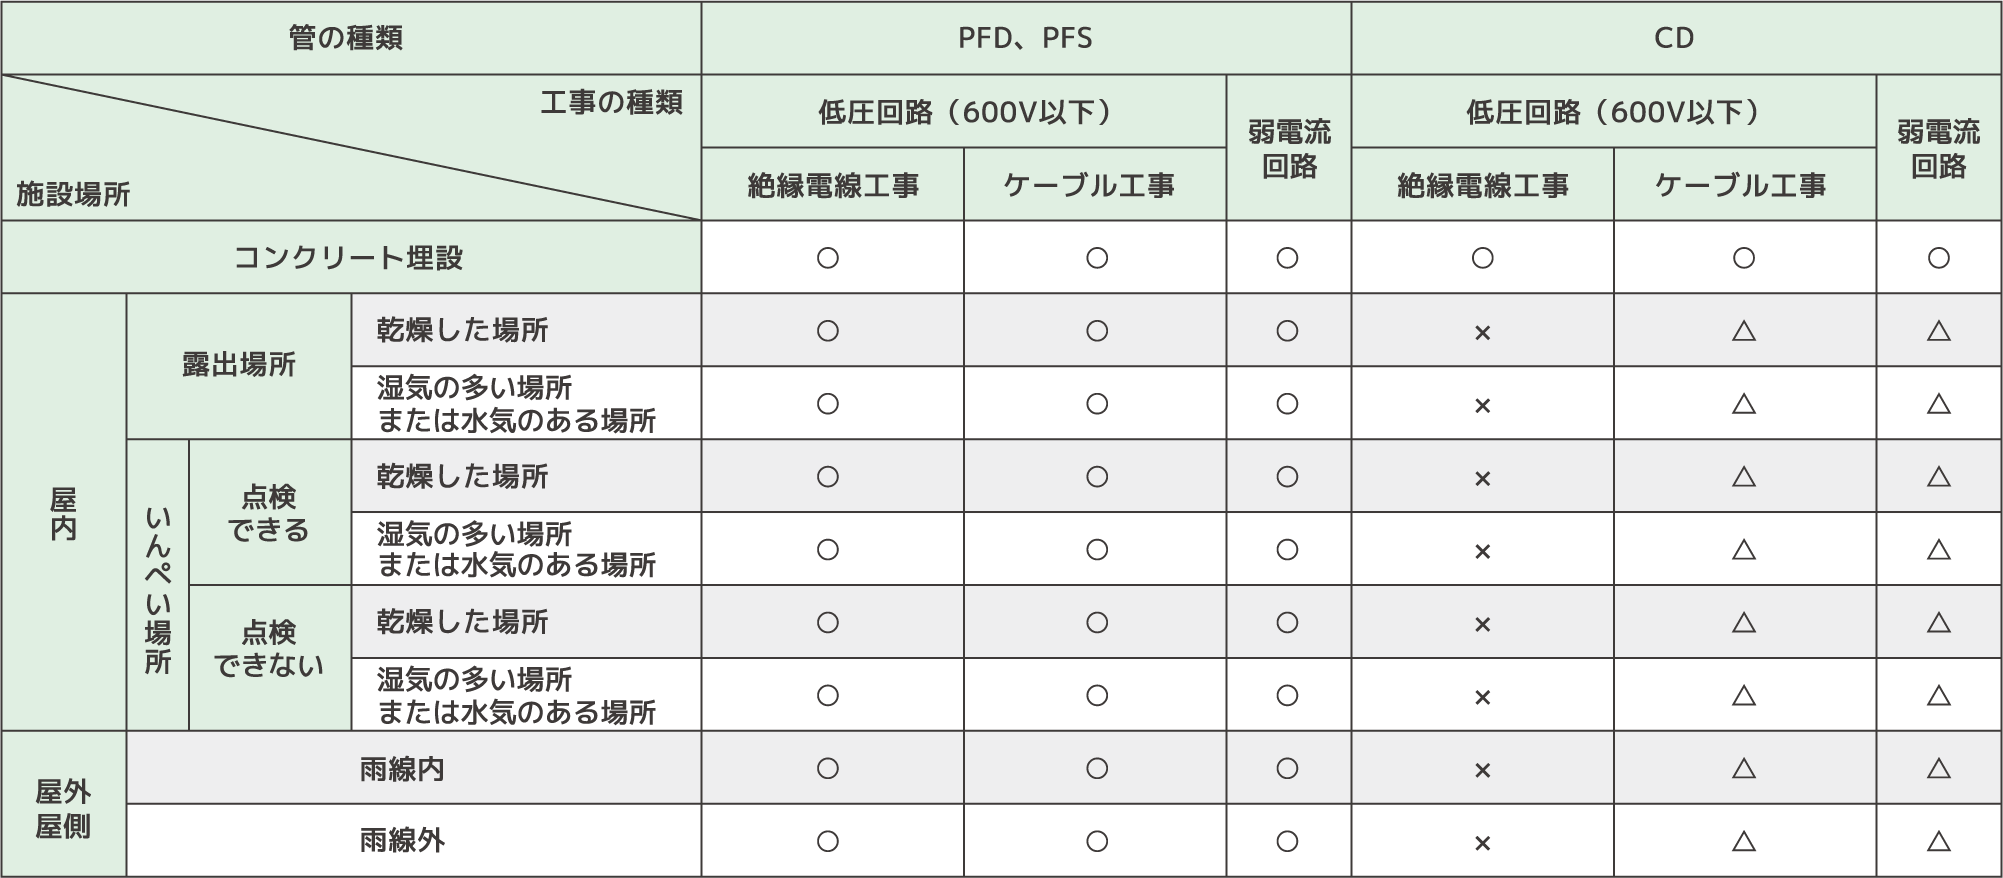Viewport: 2003px width, 878px height.
Task: Click the 屋内 row group label
Action: (63, 513)
